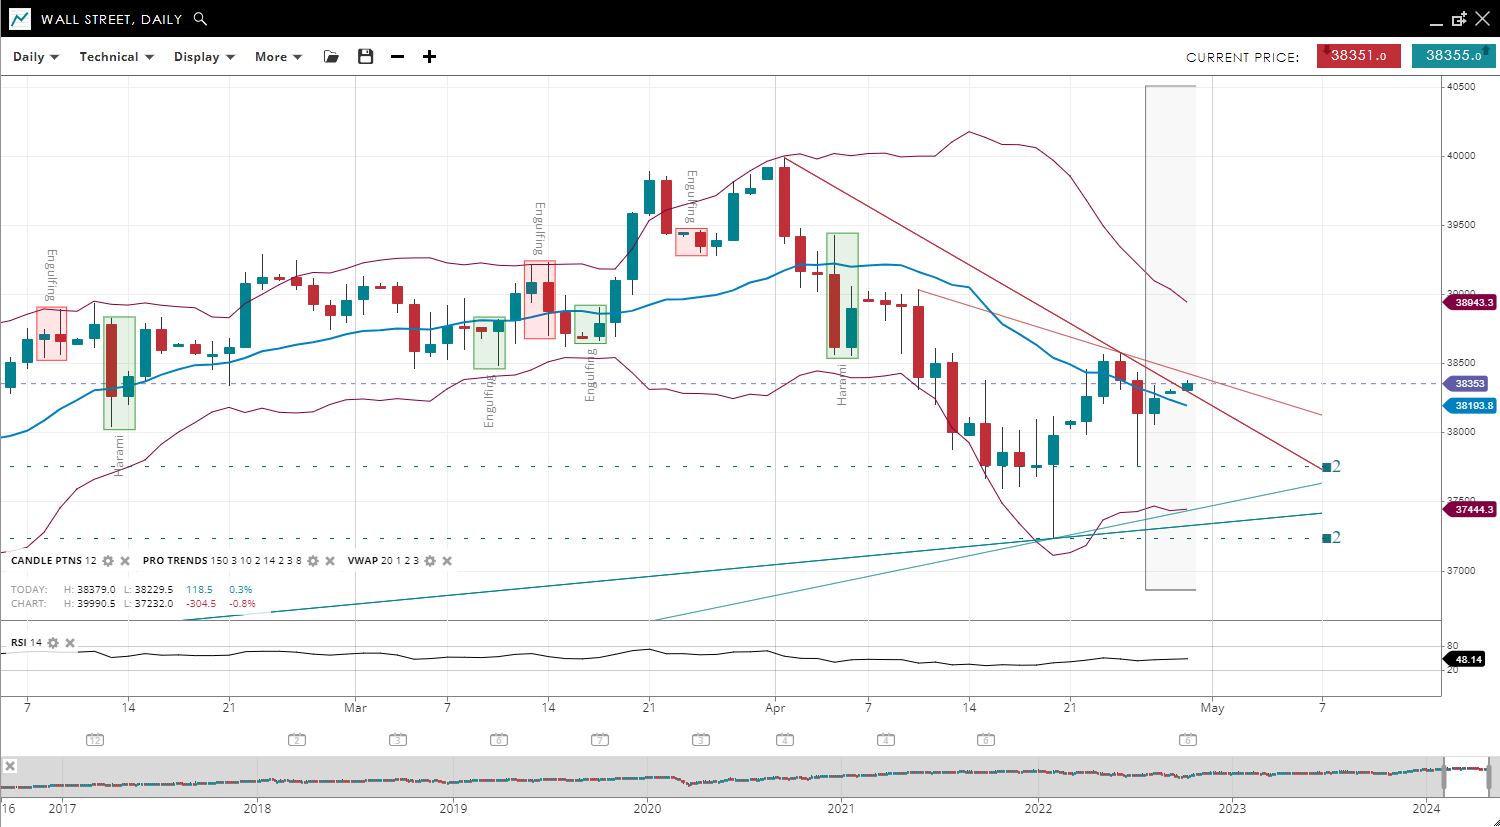Click the red sell price 38351.0
Viewport: 1500px width, 827px height.
click(1358, 56)
